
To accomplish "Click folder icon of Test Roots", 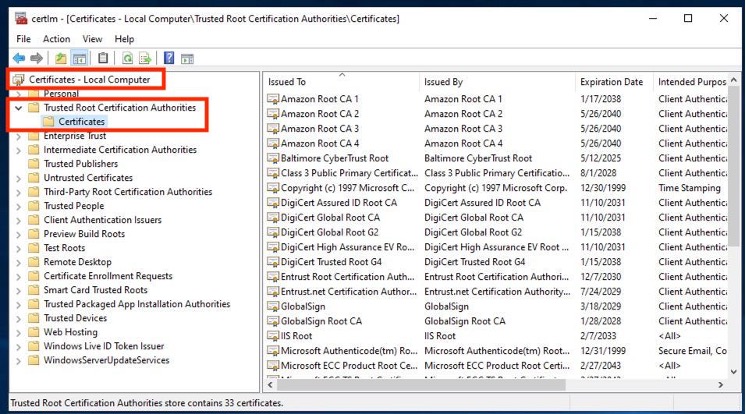I will pos(33,248).
